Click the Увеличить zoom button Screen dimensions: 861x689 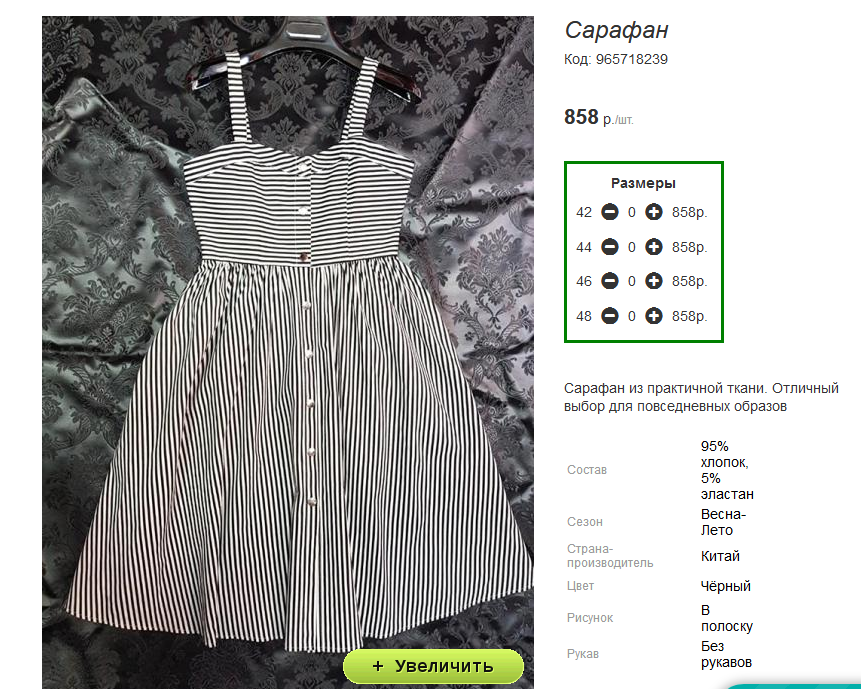(x=433, y=666)
